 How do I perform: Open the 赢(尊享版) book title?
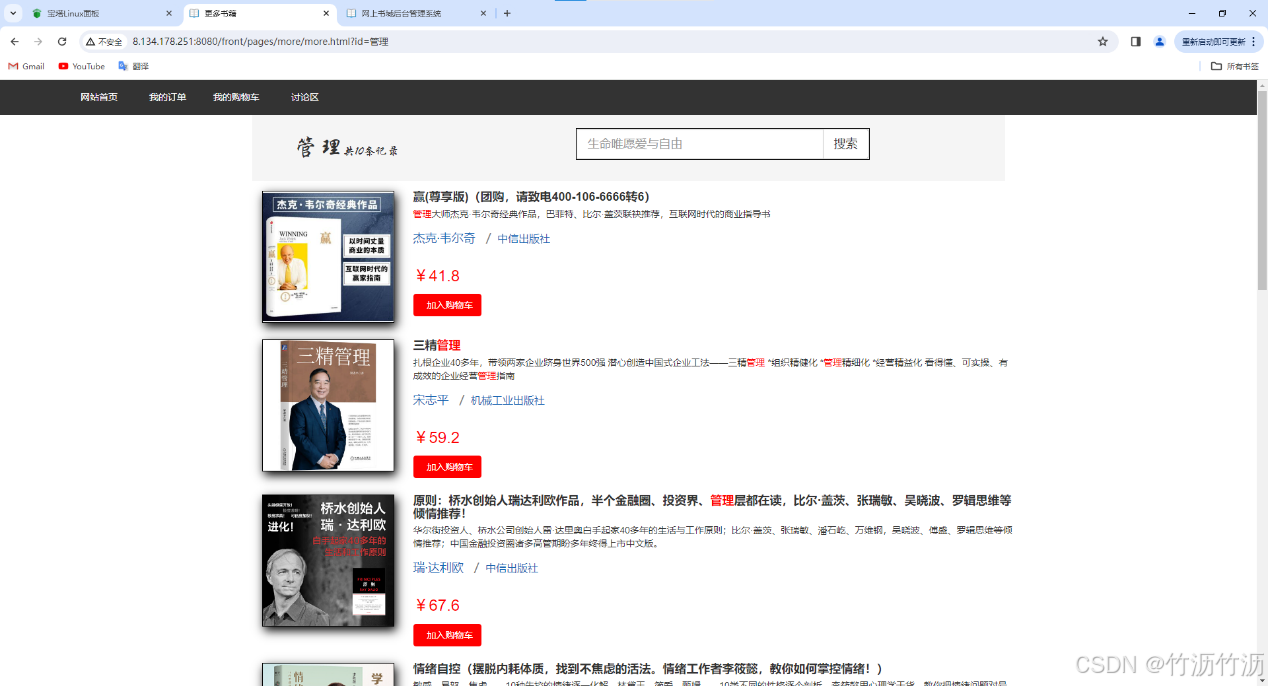pyautogui.click(x=531, y=197)
